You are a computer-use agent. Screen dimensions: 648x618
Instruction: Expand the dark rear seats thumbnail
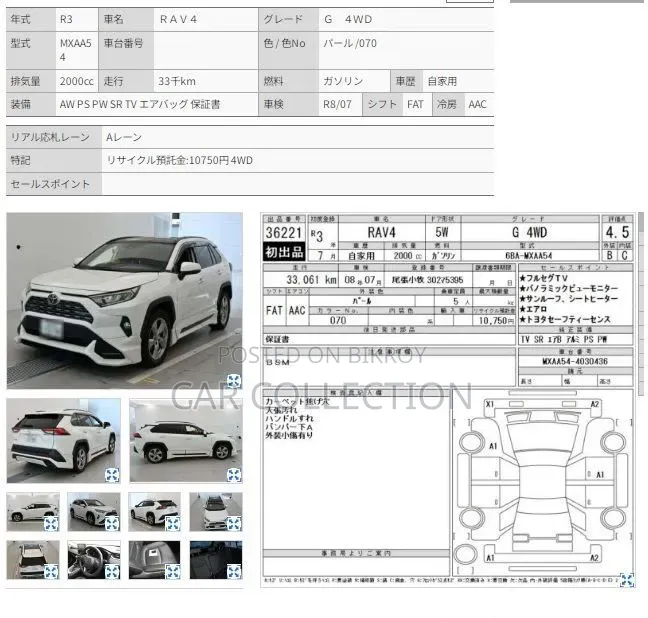click(234, 572)
